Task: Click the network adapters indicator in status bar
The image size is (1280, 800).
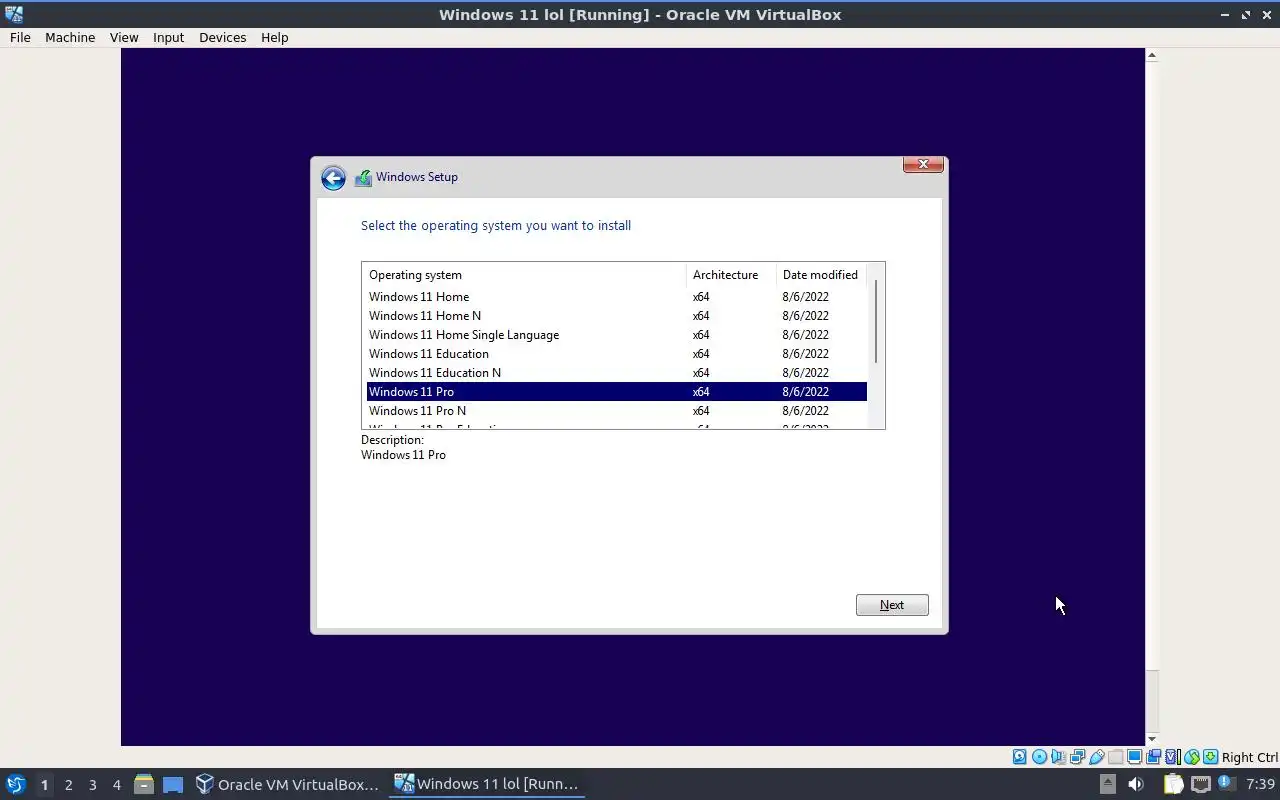Action: [1077, 757]
